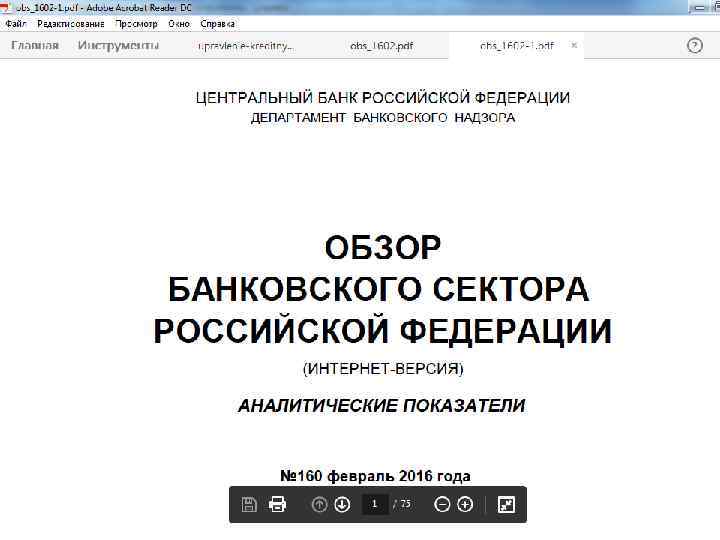
Task: Go to previous page arrow
Action: (x=319, y=505)
